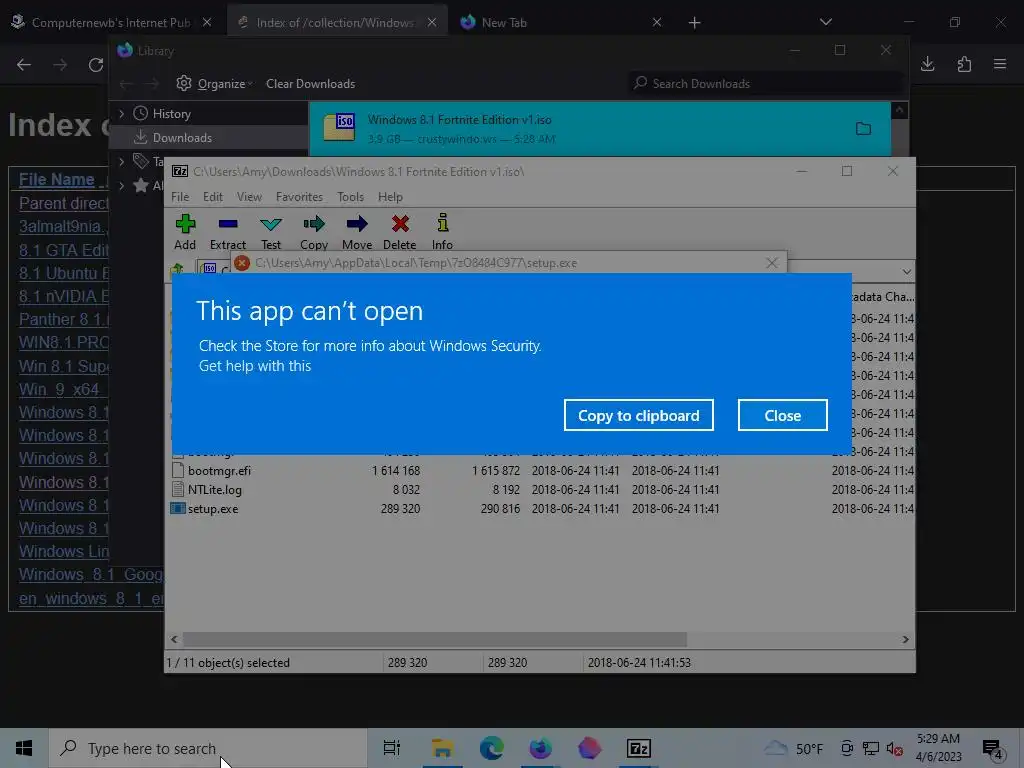Open the 7-Zip Edit menu

pos(213,197)
